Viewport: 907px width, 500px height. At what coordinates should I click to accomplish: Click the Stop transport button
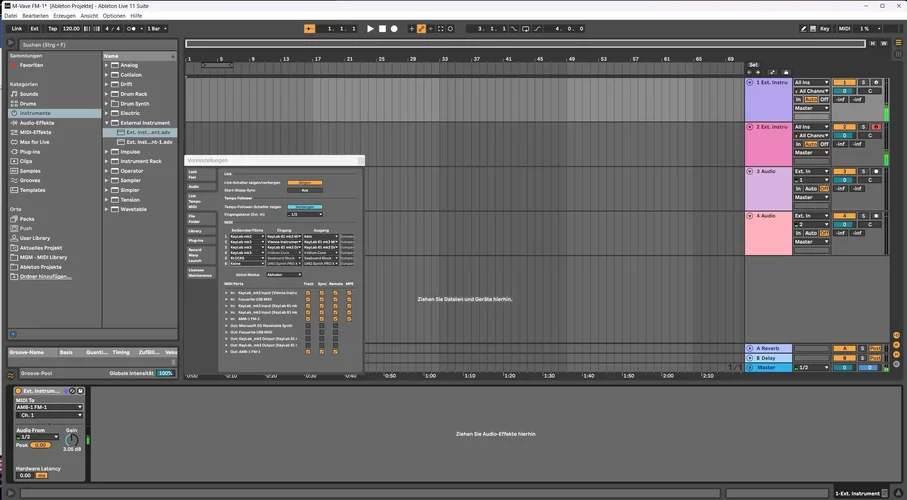(382, 28)
